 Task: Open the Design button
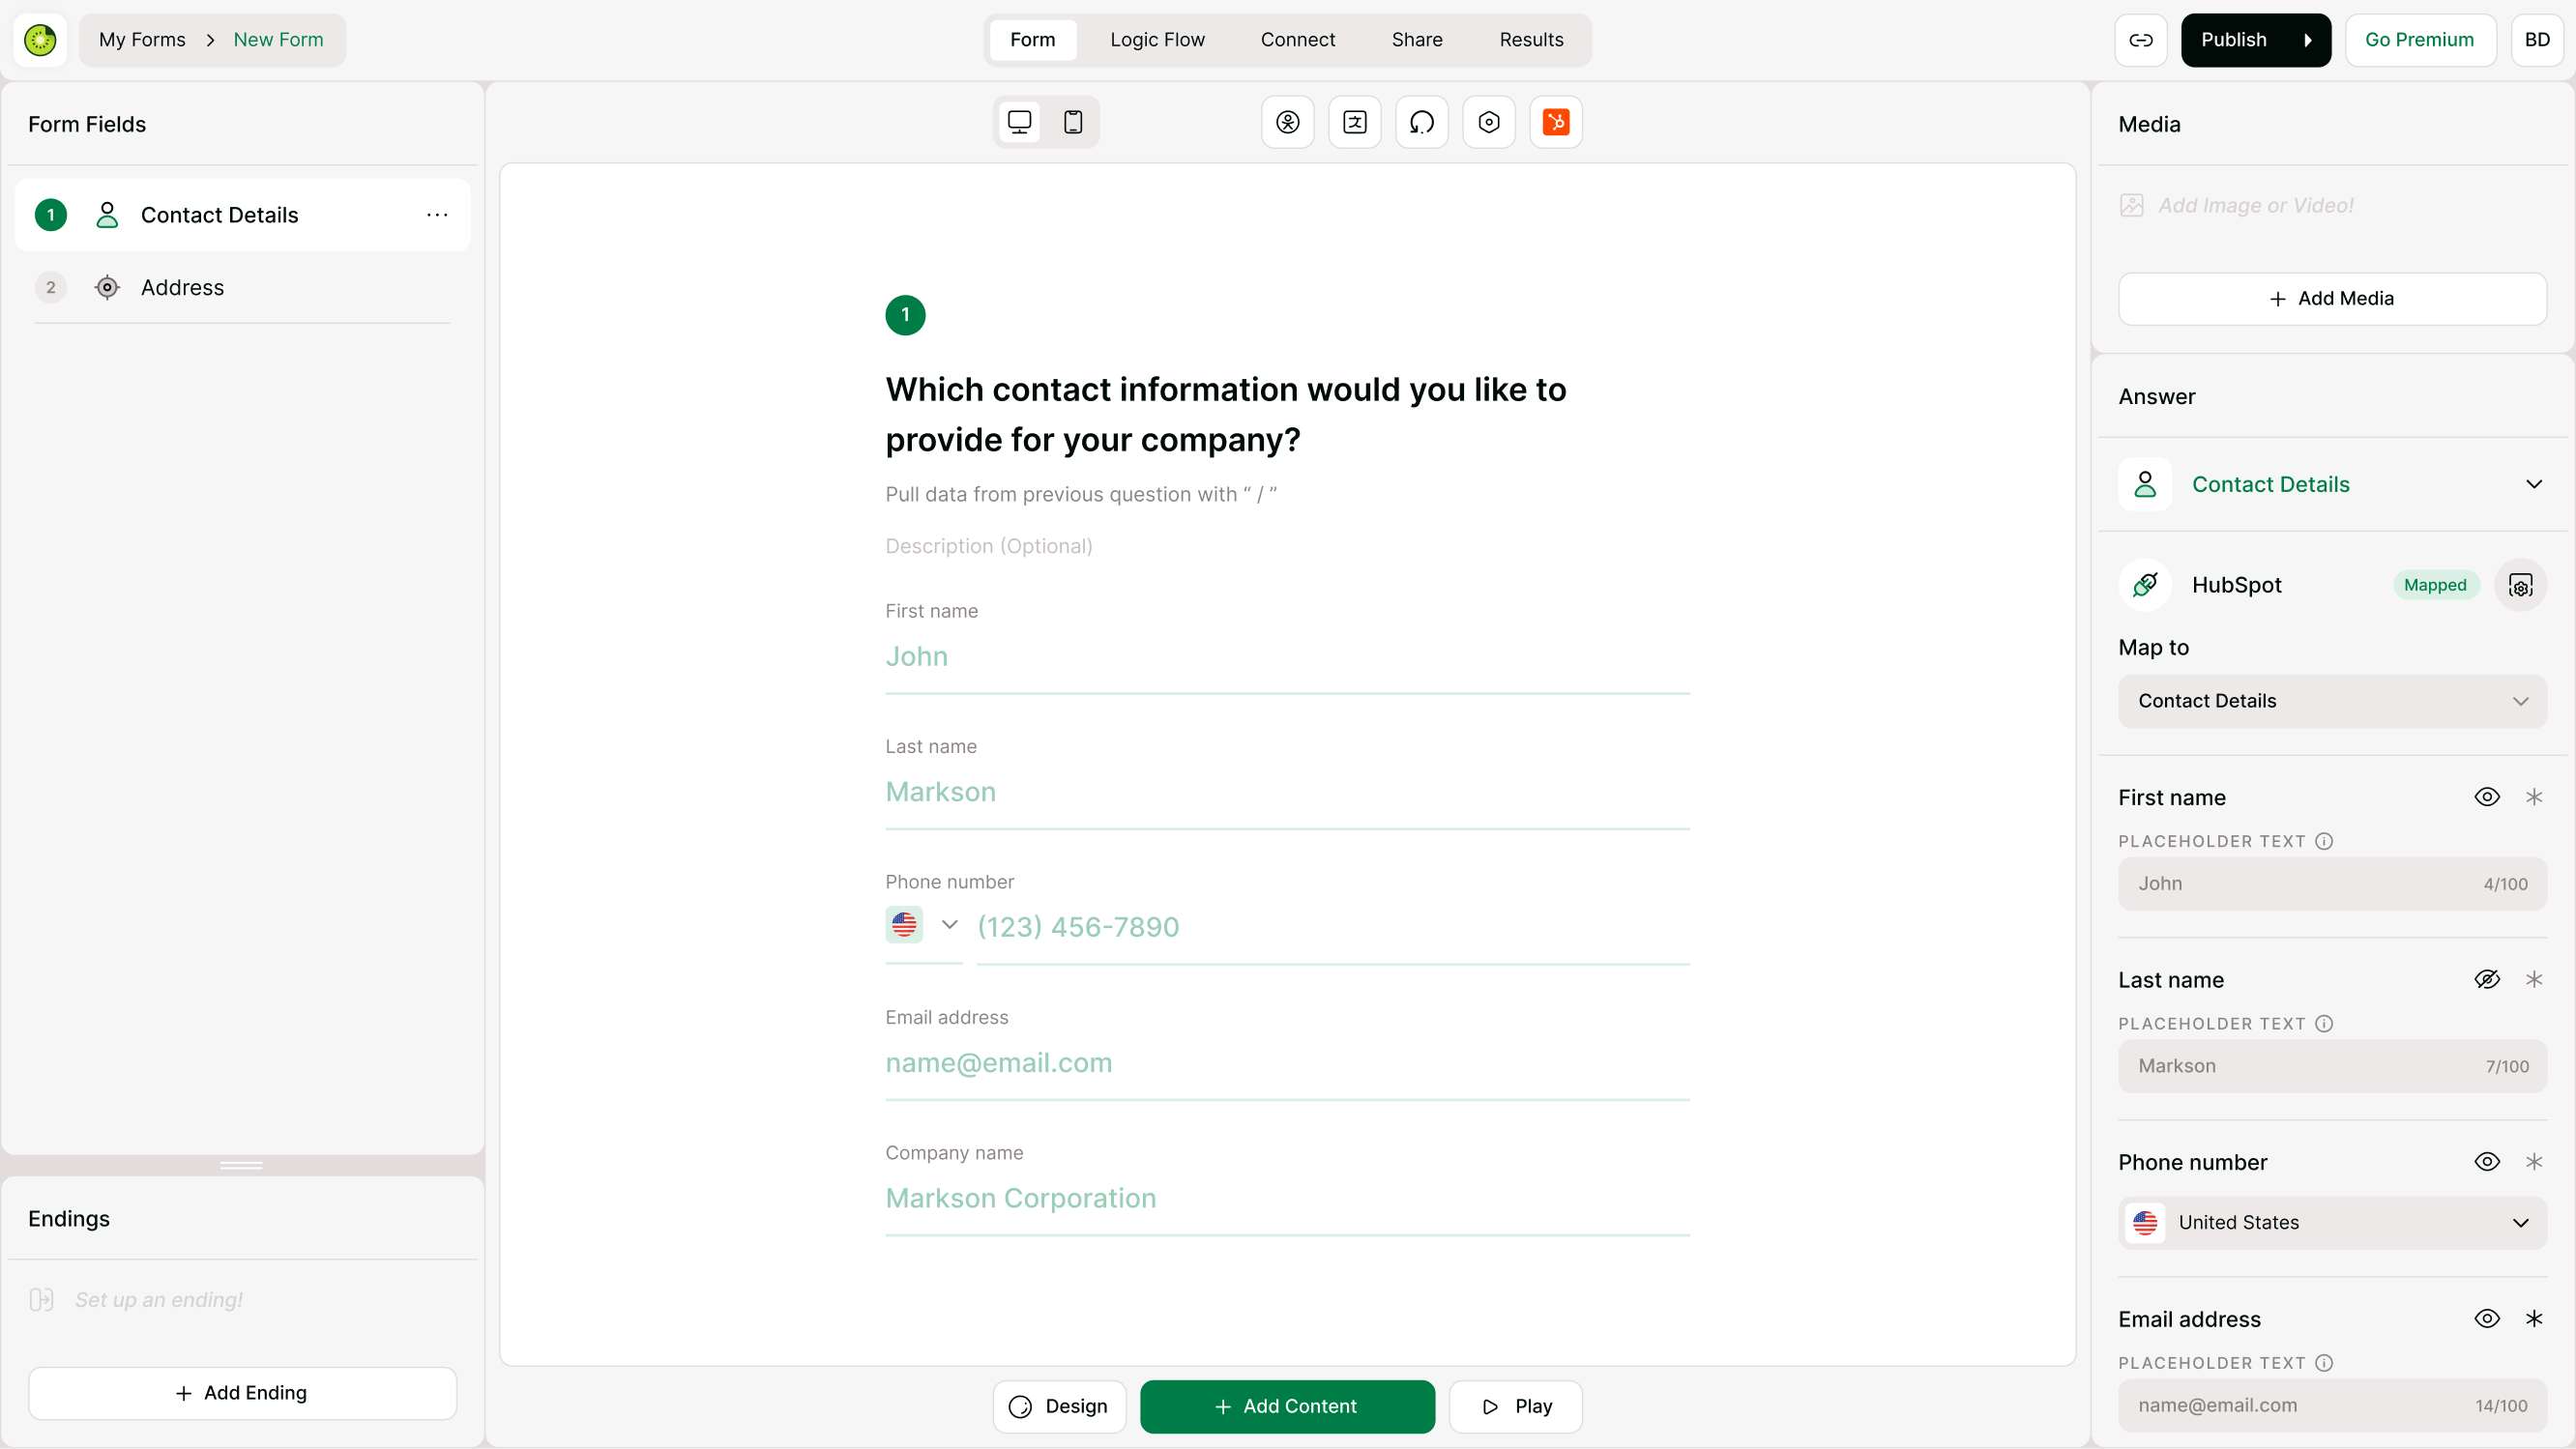[x=1059, y=1407]
